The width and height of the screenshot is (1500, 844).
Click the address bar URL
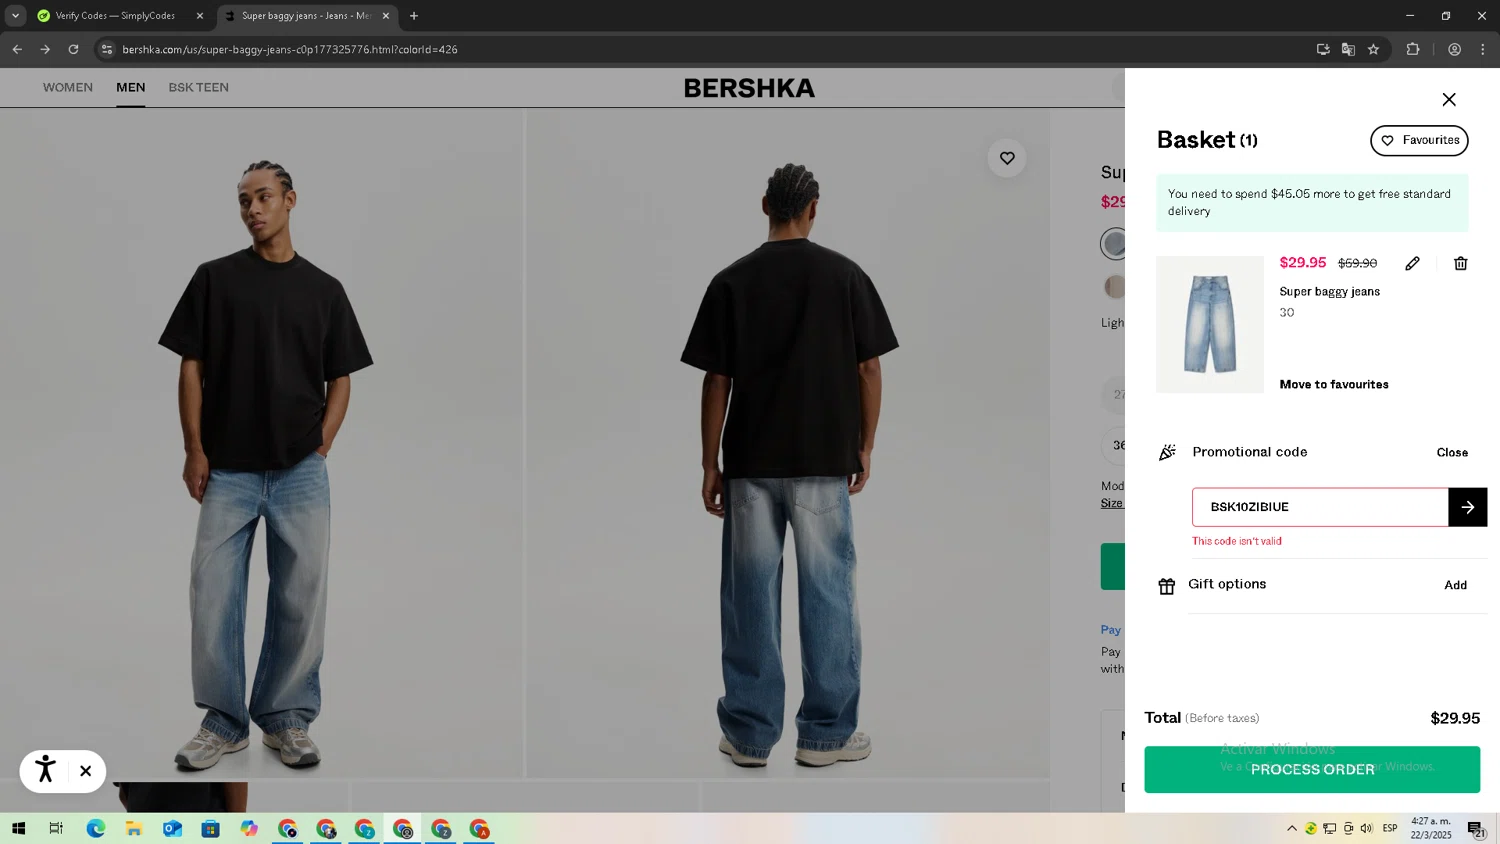[290, 49]
